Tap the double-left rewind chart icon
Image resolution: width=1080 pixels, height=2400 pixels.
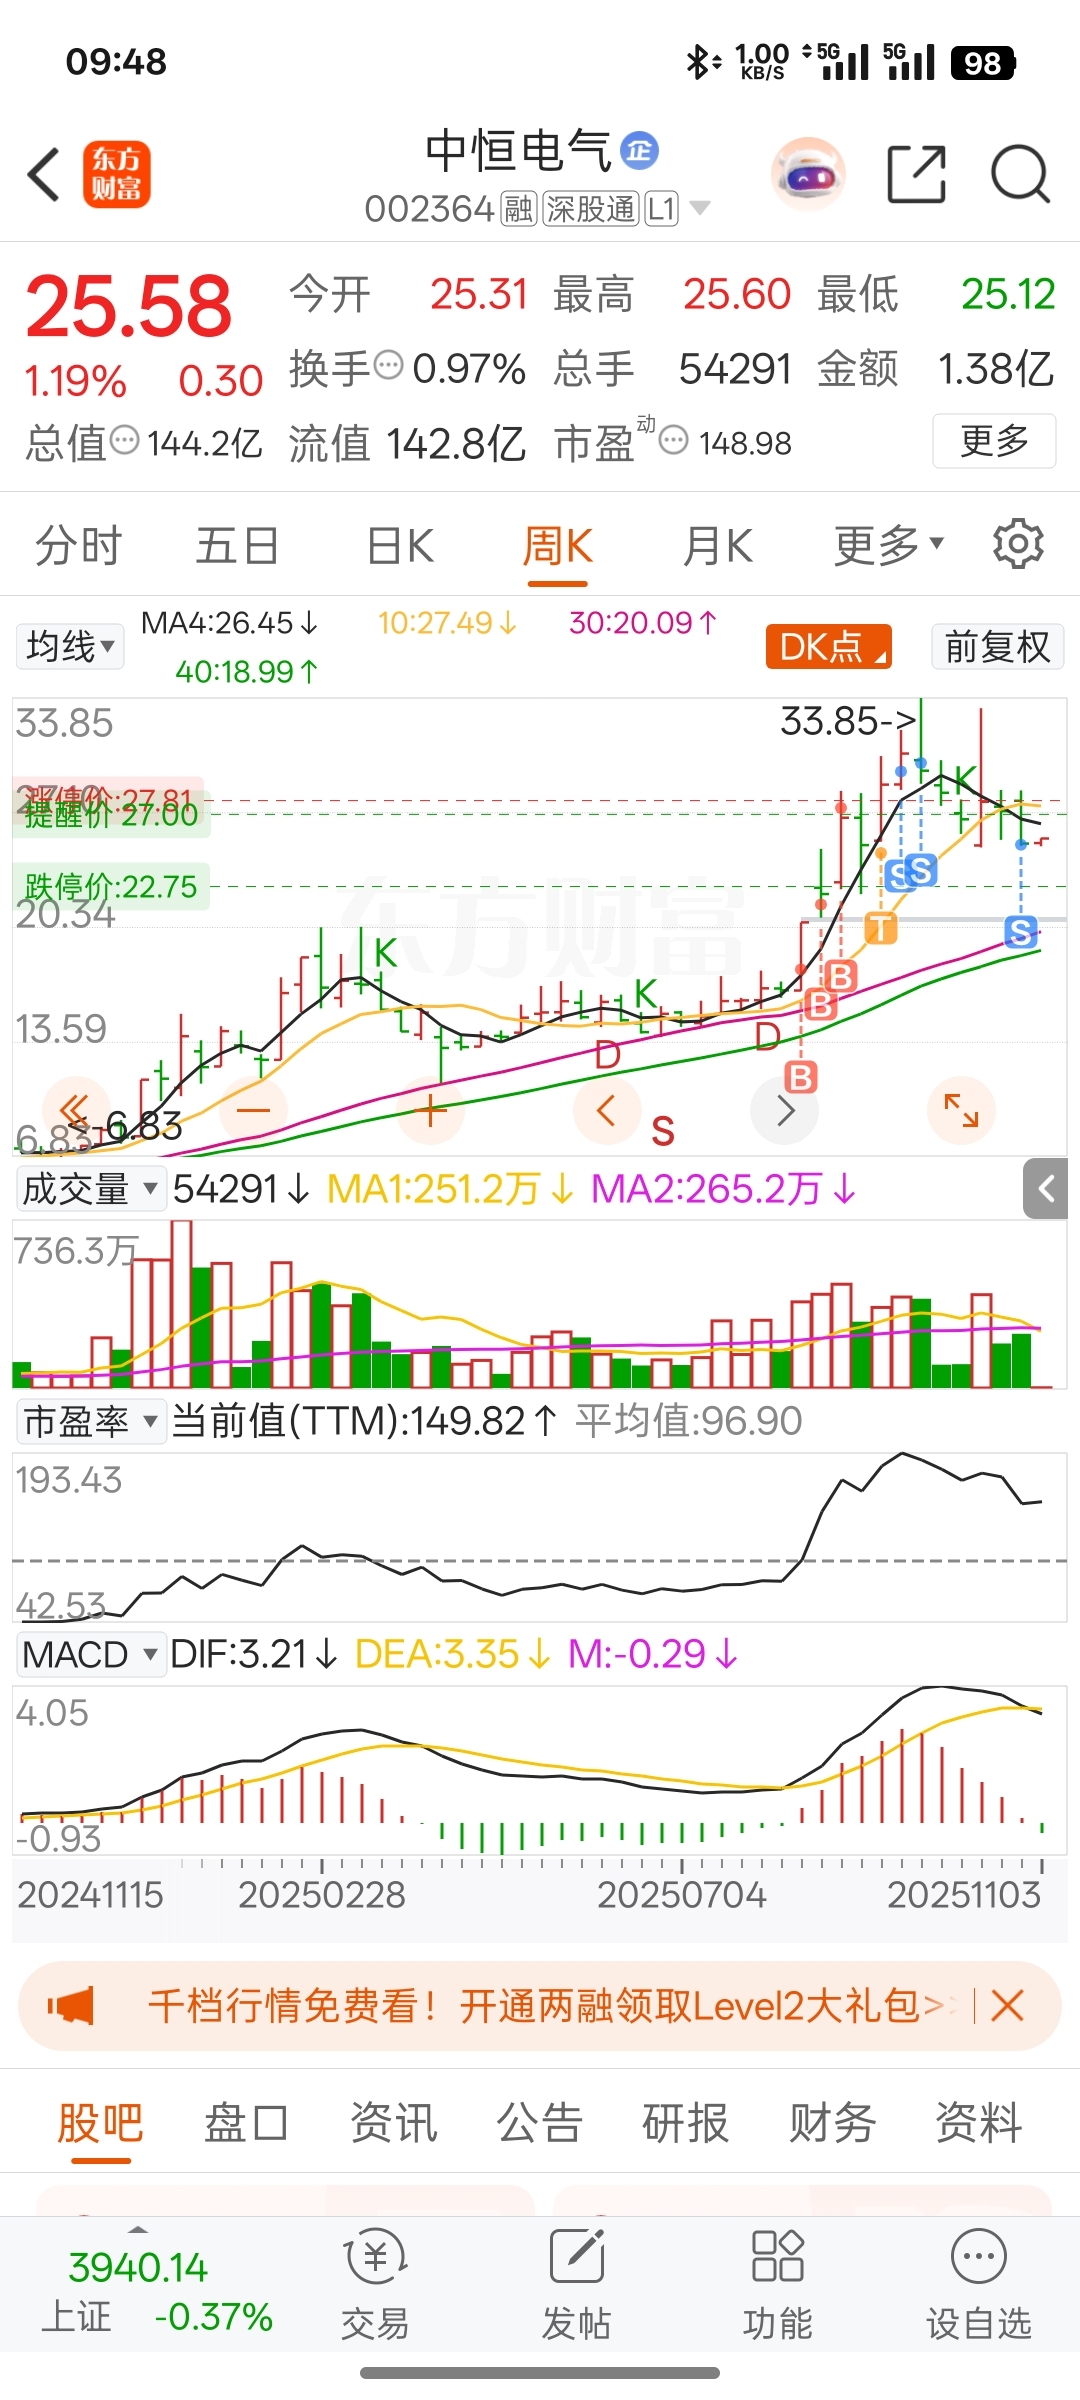(x=75, y=1110)
